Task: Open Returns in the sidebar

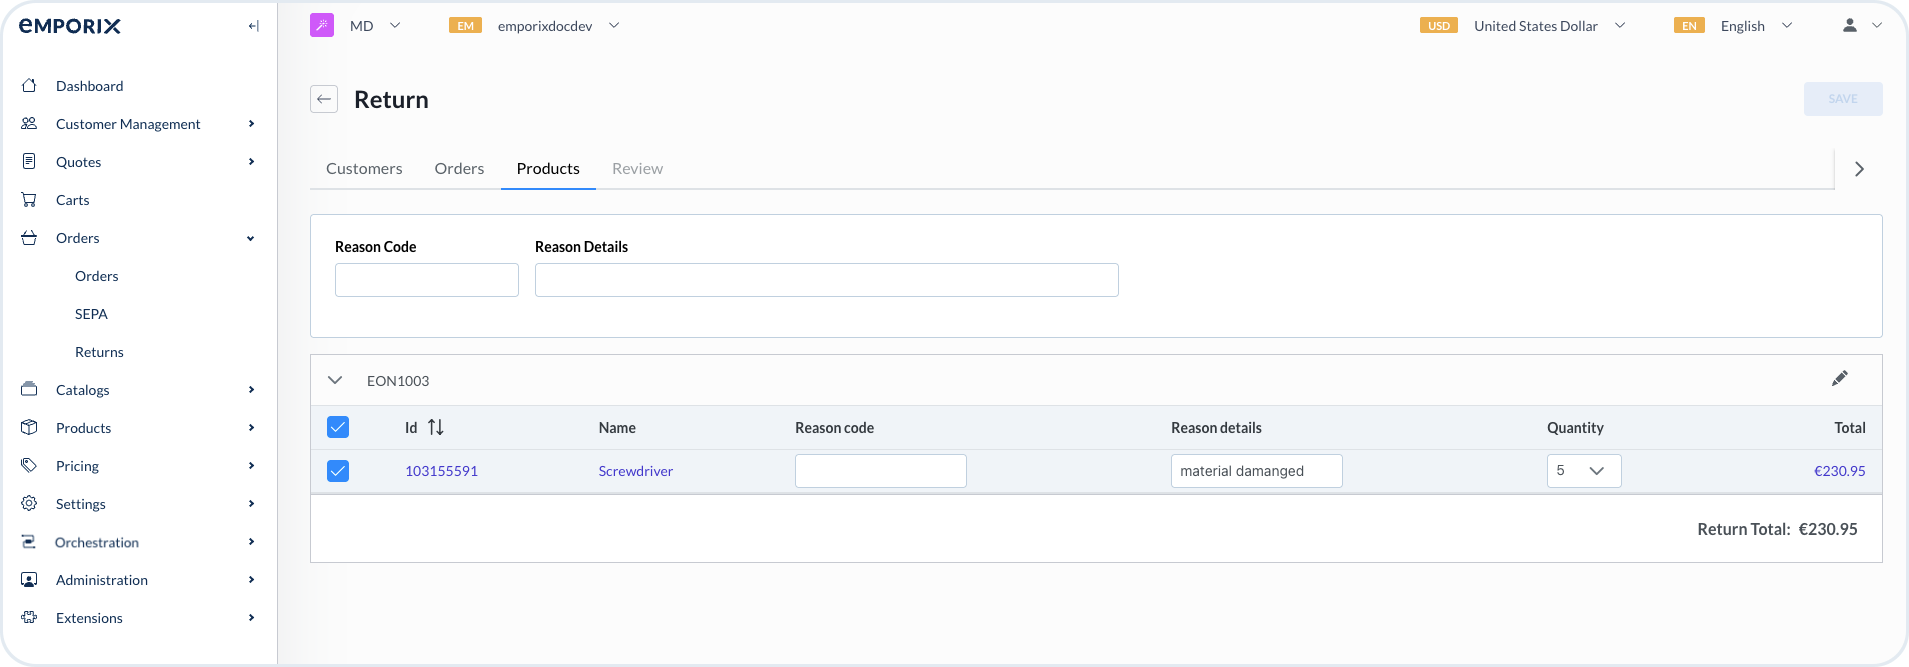Action: pyautogui.click(x=99, y=352)
